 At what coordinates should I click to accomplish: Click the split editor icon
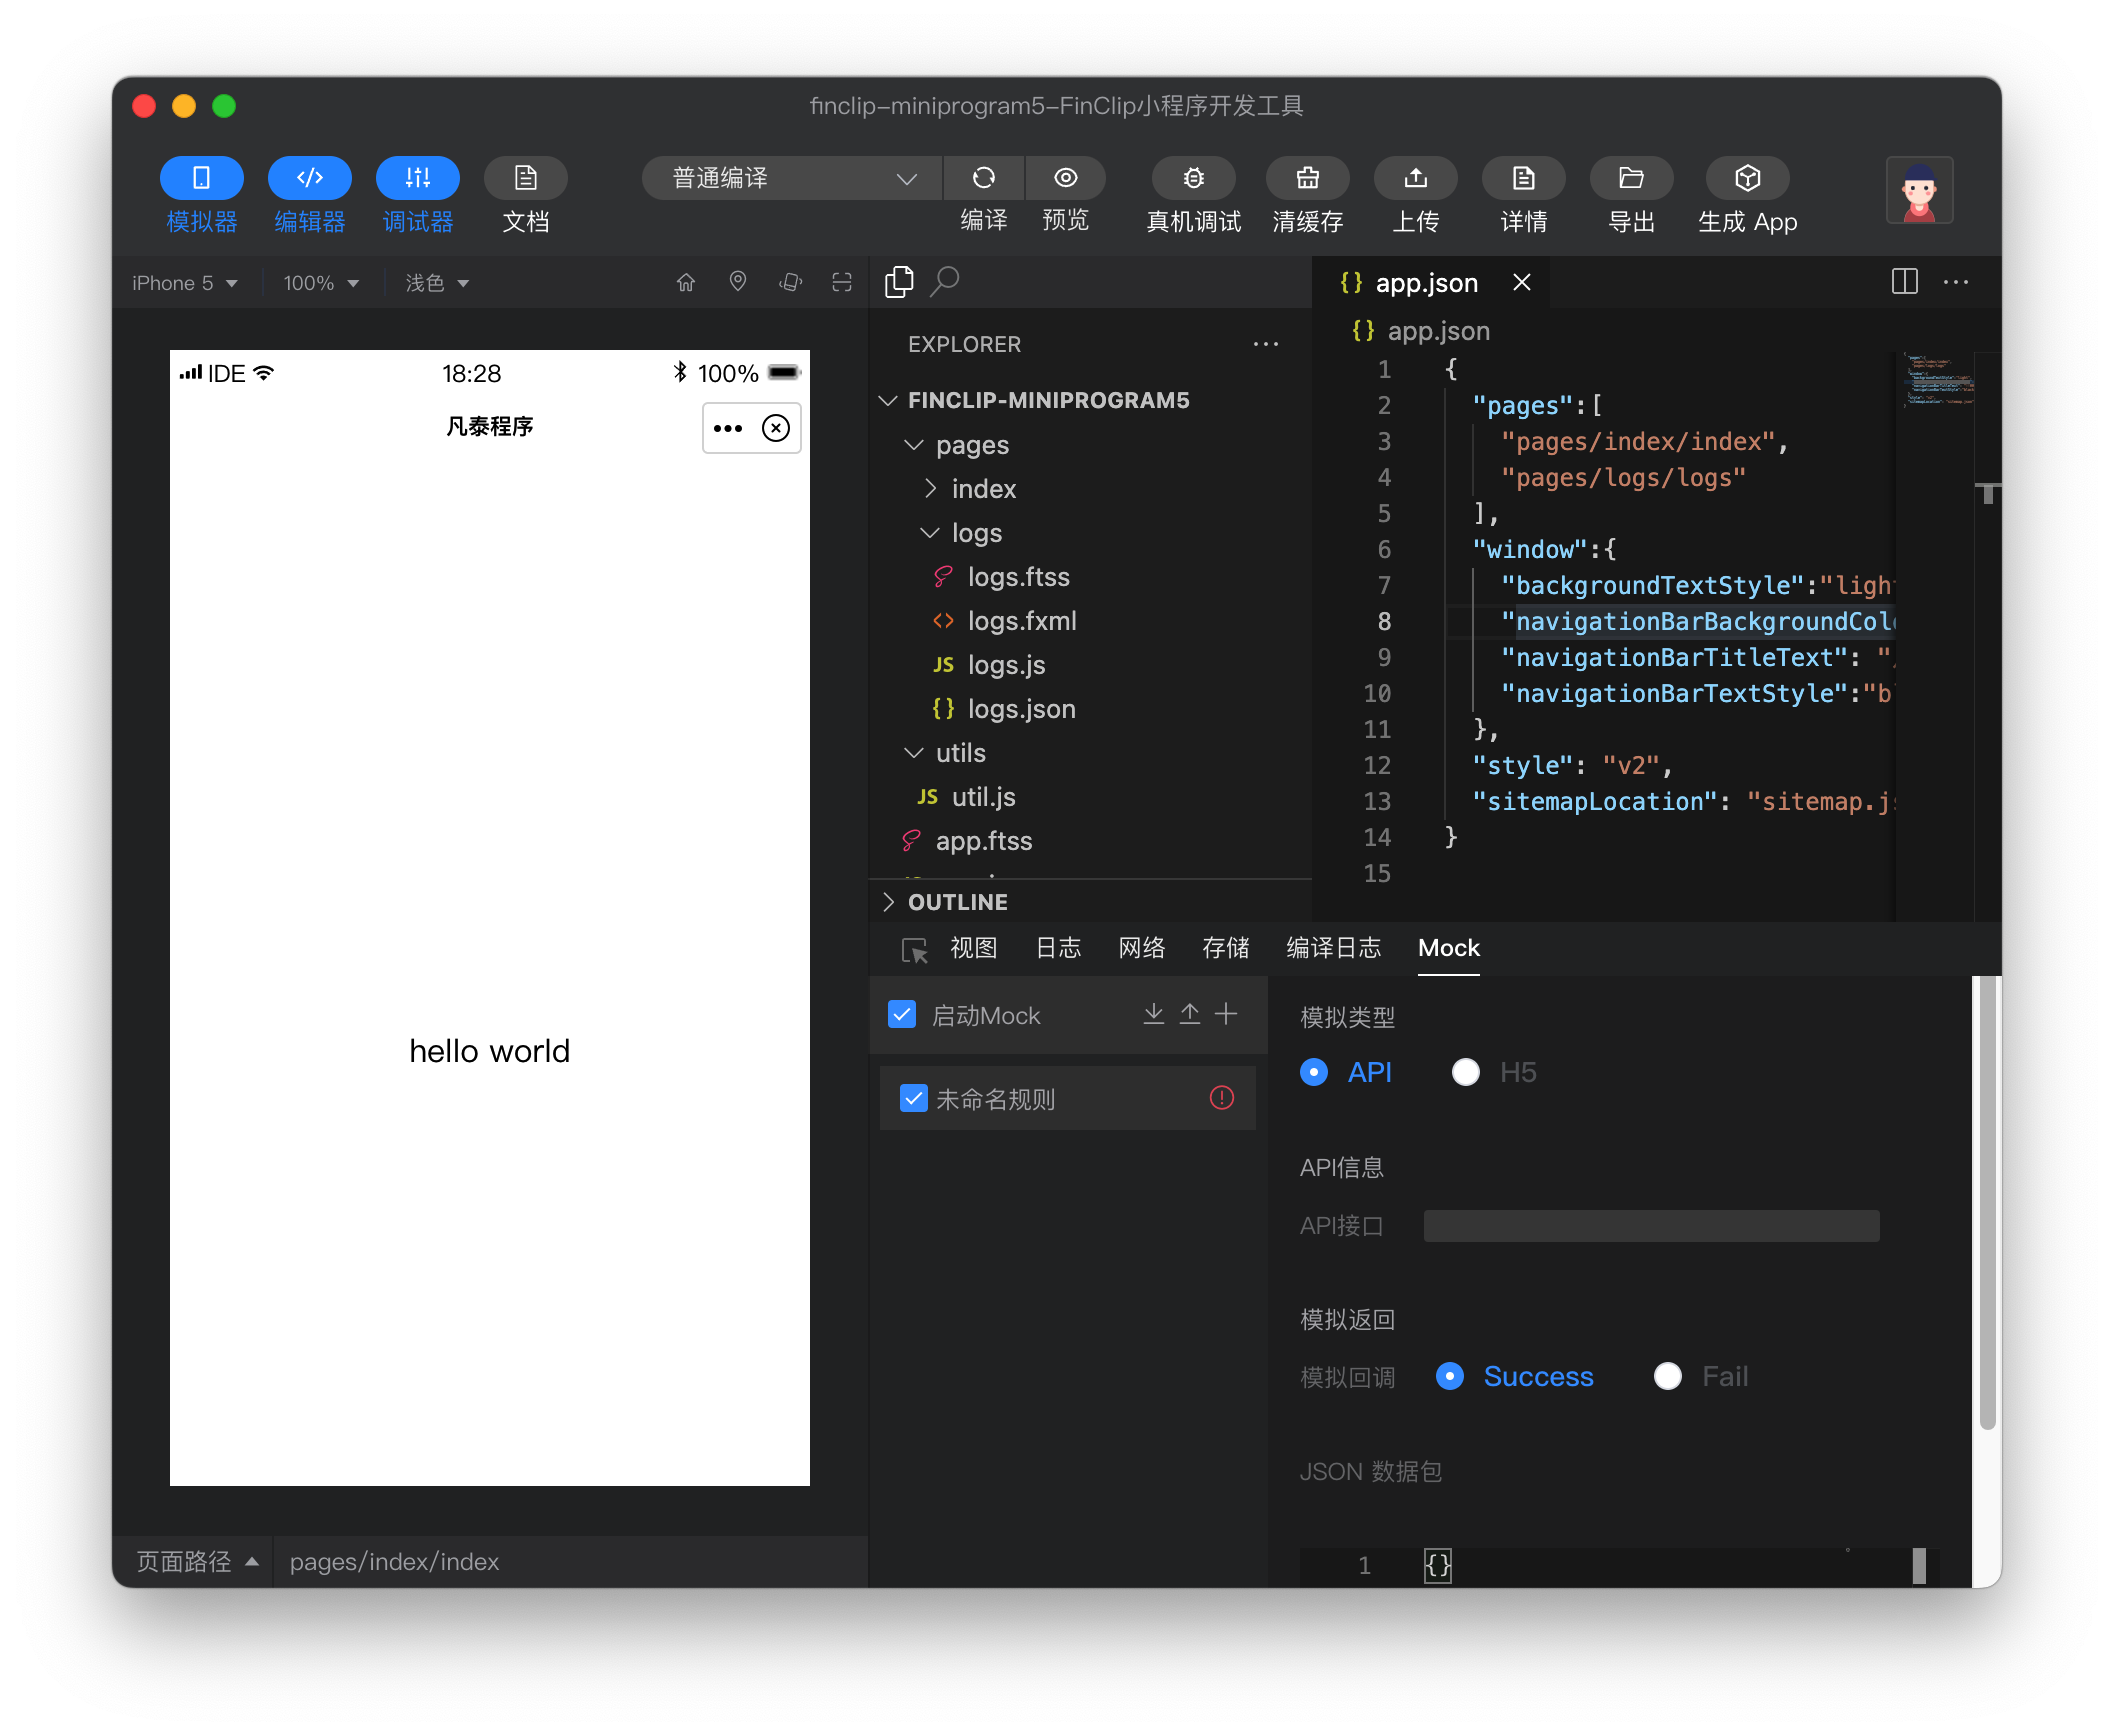(1904, 282)
